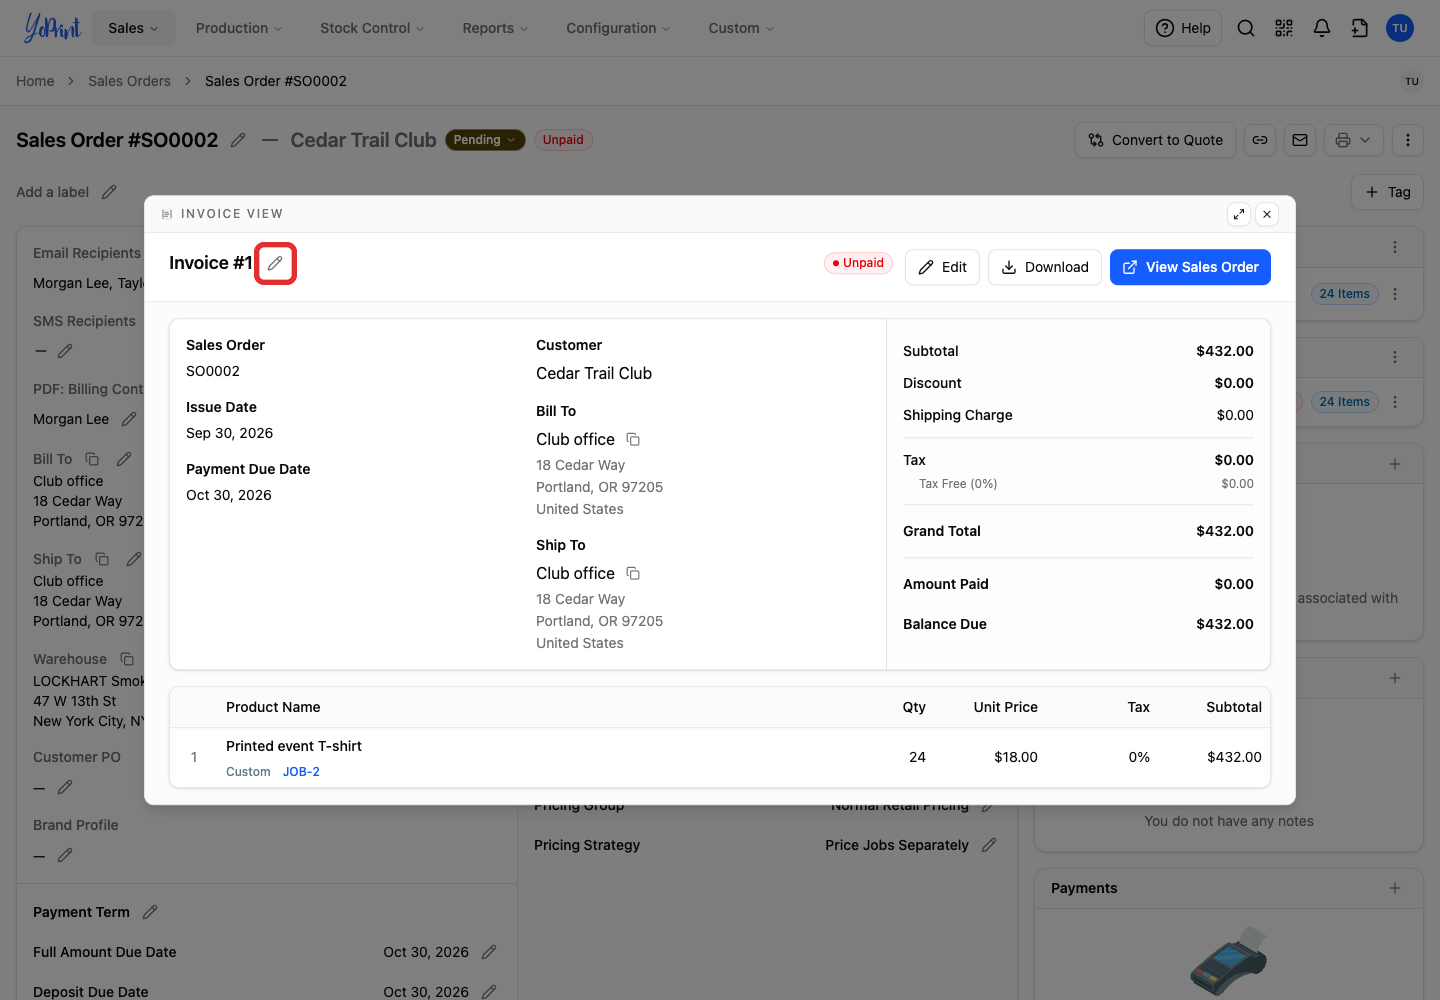Copy the Bill To address in invoice
Screen dimensions: 1440x1000
(633, 439)
